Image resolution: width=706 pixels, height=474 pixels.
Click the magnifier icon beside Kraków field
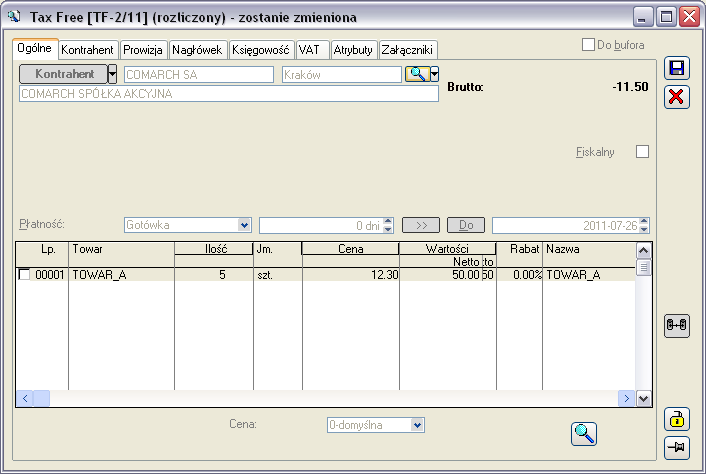coord(417,74)
